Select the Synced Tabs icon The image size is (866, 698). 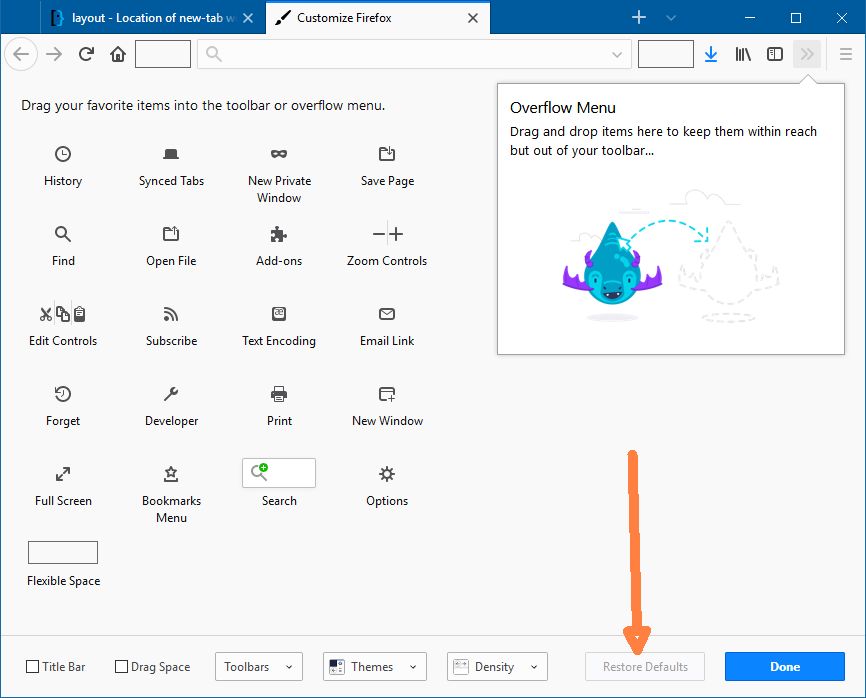click(x=171, y=154)
